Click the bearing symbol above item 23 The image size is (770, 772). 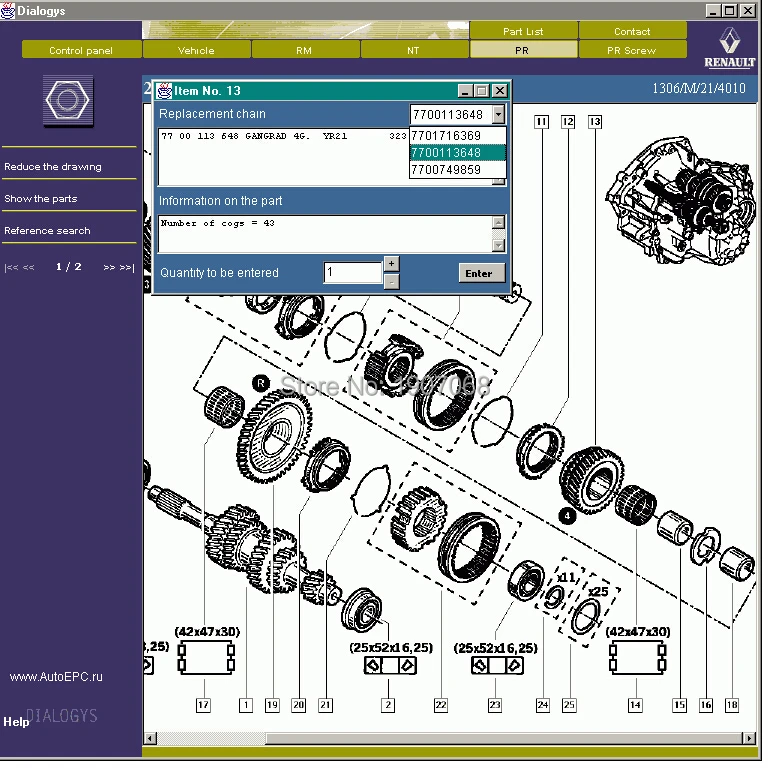tap(497, 666)
